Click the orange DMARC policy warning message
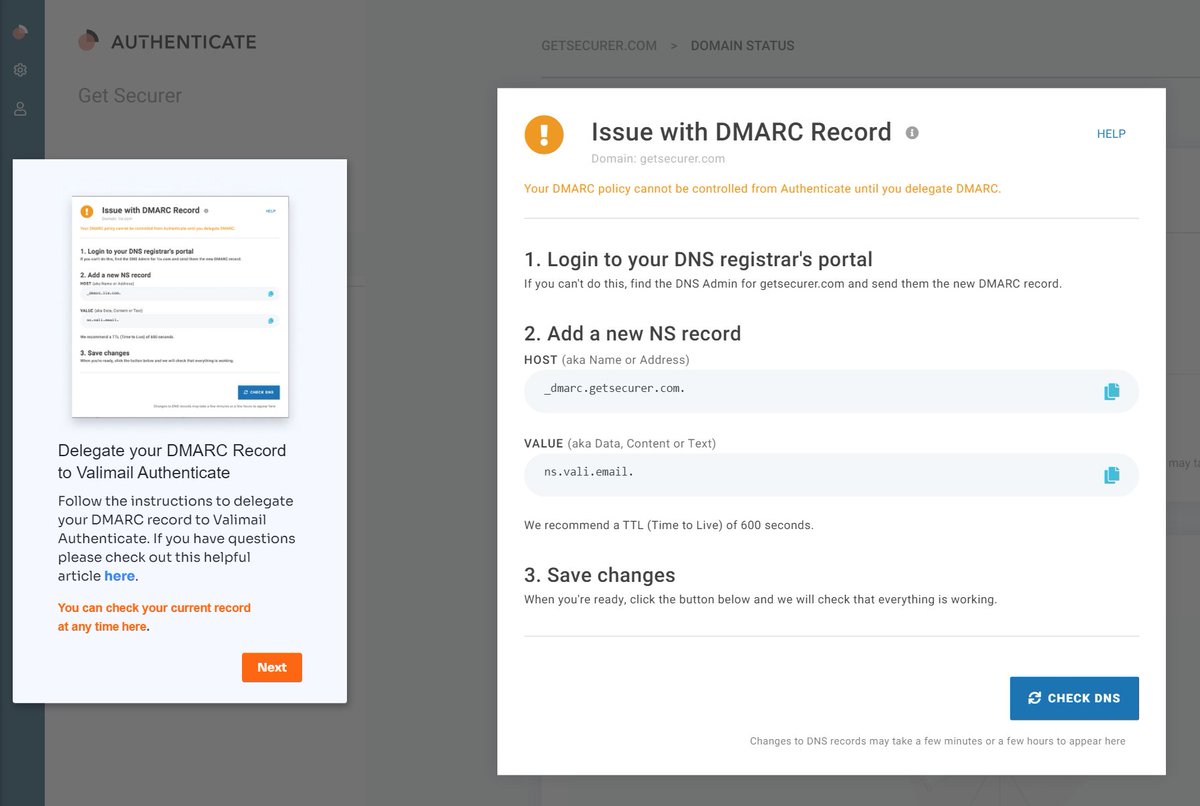The width and height of the screenshot is (1200, 806). pyautogui.click(x=762, y=188)
